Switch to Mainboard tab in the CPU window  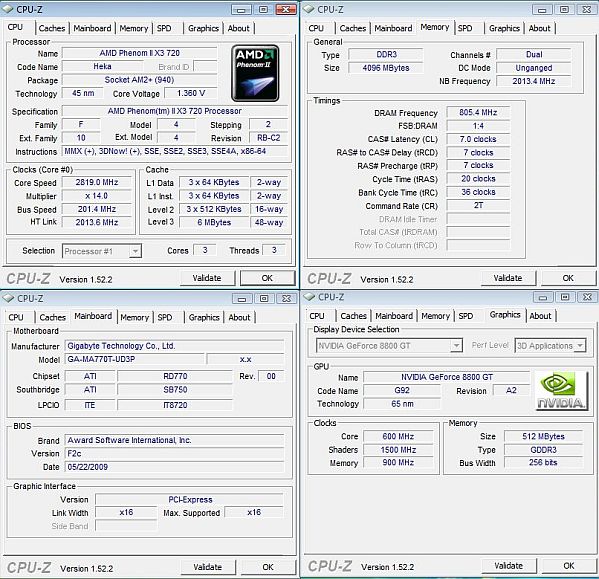point(92,28)
